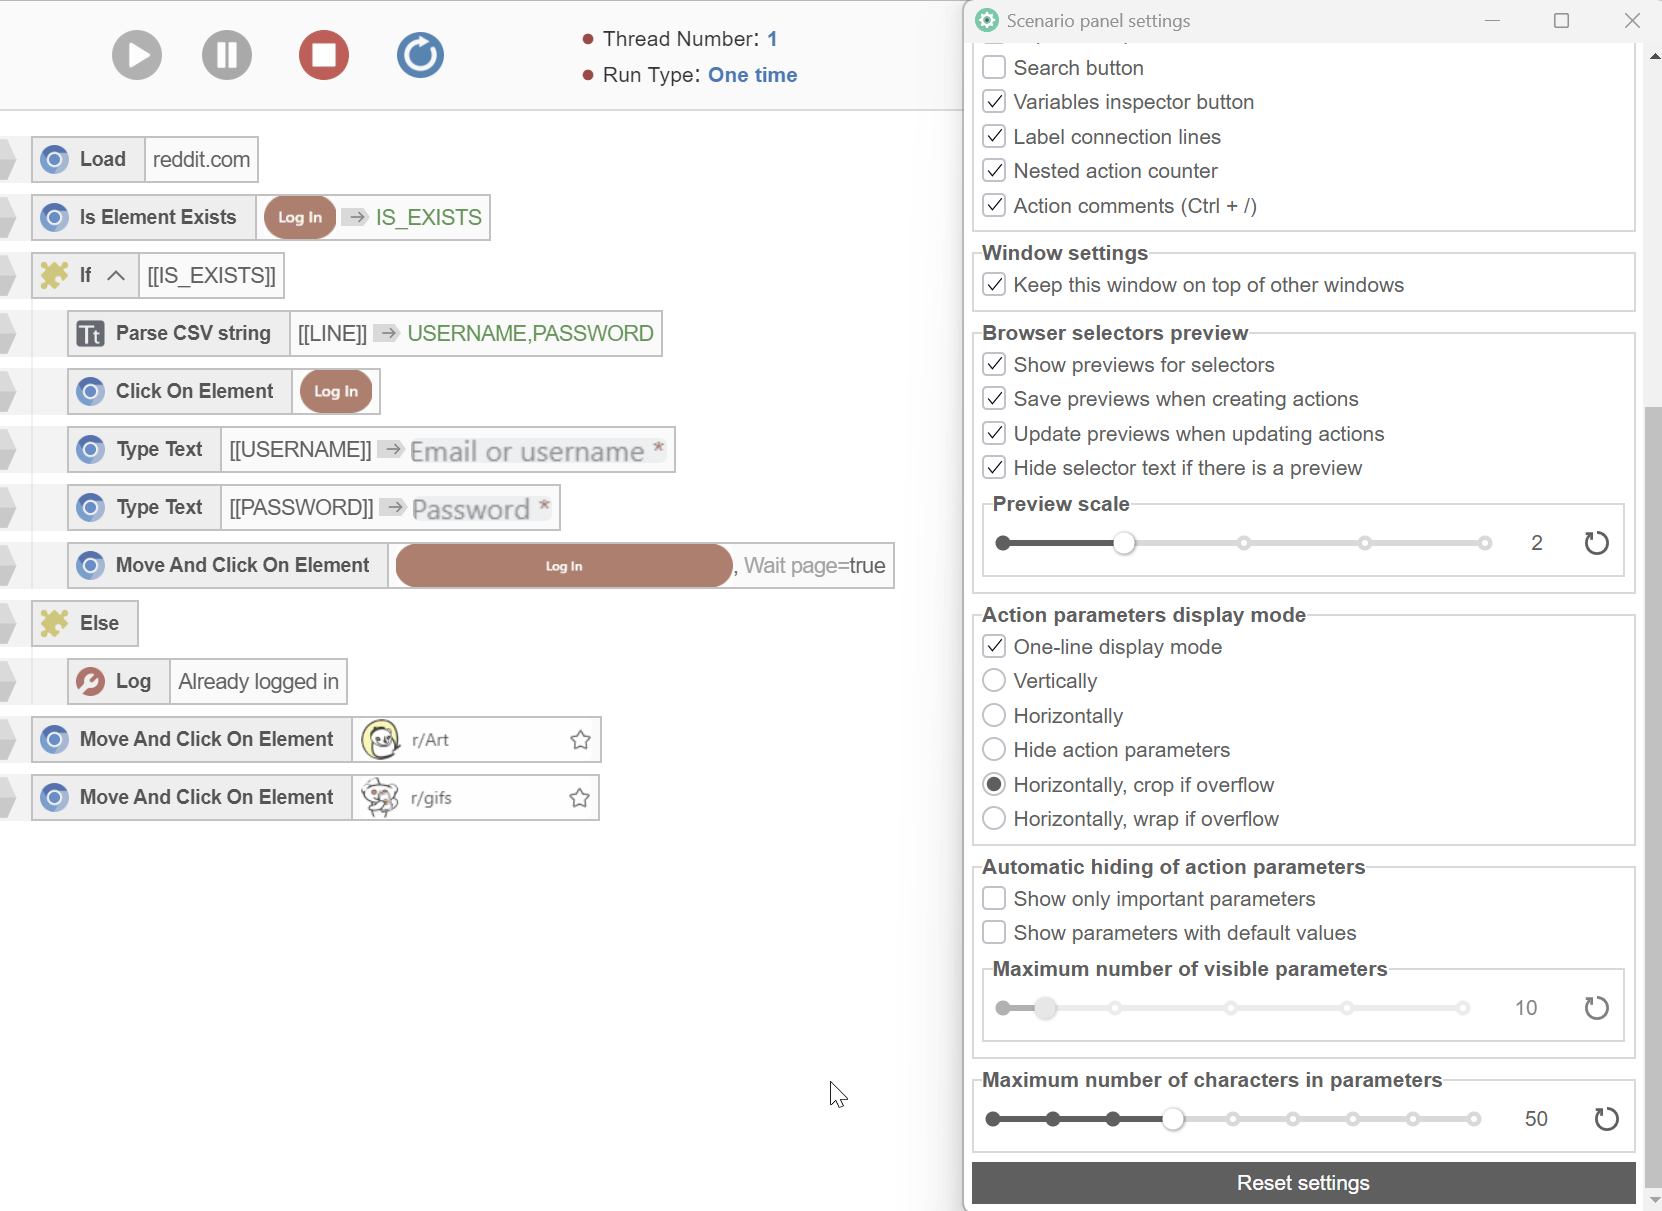This screenshot has width=1662, height=1211.
Task: Click the Reset settings button
Action: coord(1303,1183)
